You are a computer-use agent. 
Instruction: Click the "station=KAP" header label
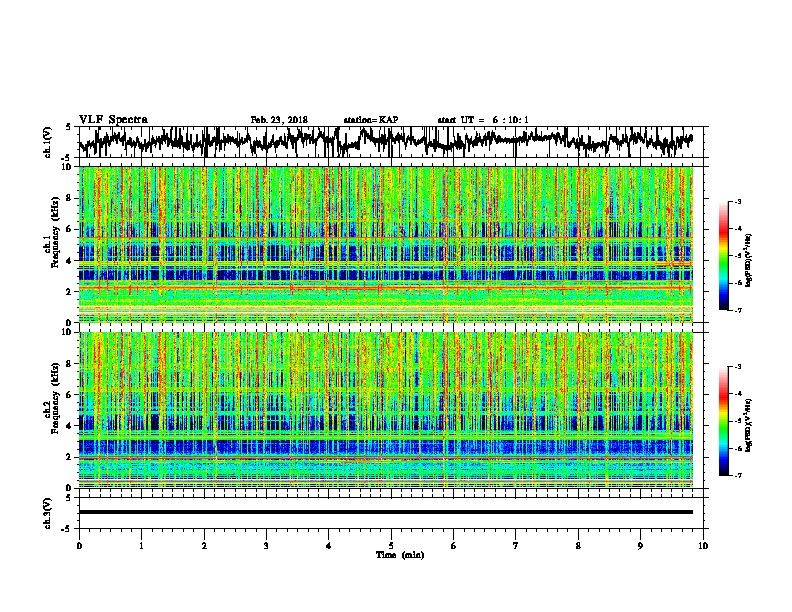(371, 120)
